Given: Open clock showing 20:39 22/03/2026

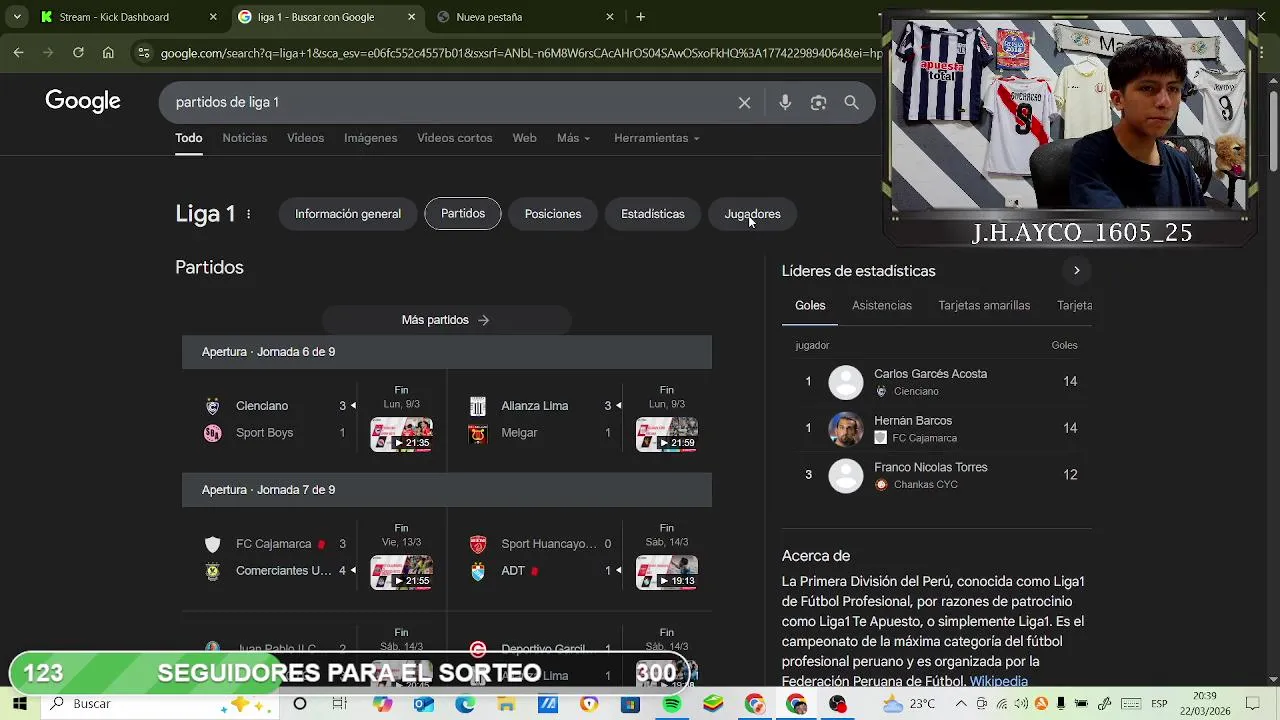Looking at the screenshot, I should pos(1204,704).
